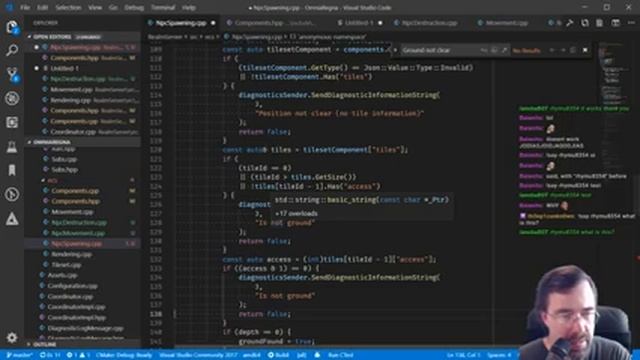Click errors and warnings count in status bar
The image size is (640, 360).
(78, 355)
